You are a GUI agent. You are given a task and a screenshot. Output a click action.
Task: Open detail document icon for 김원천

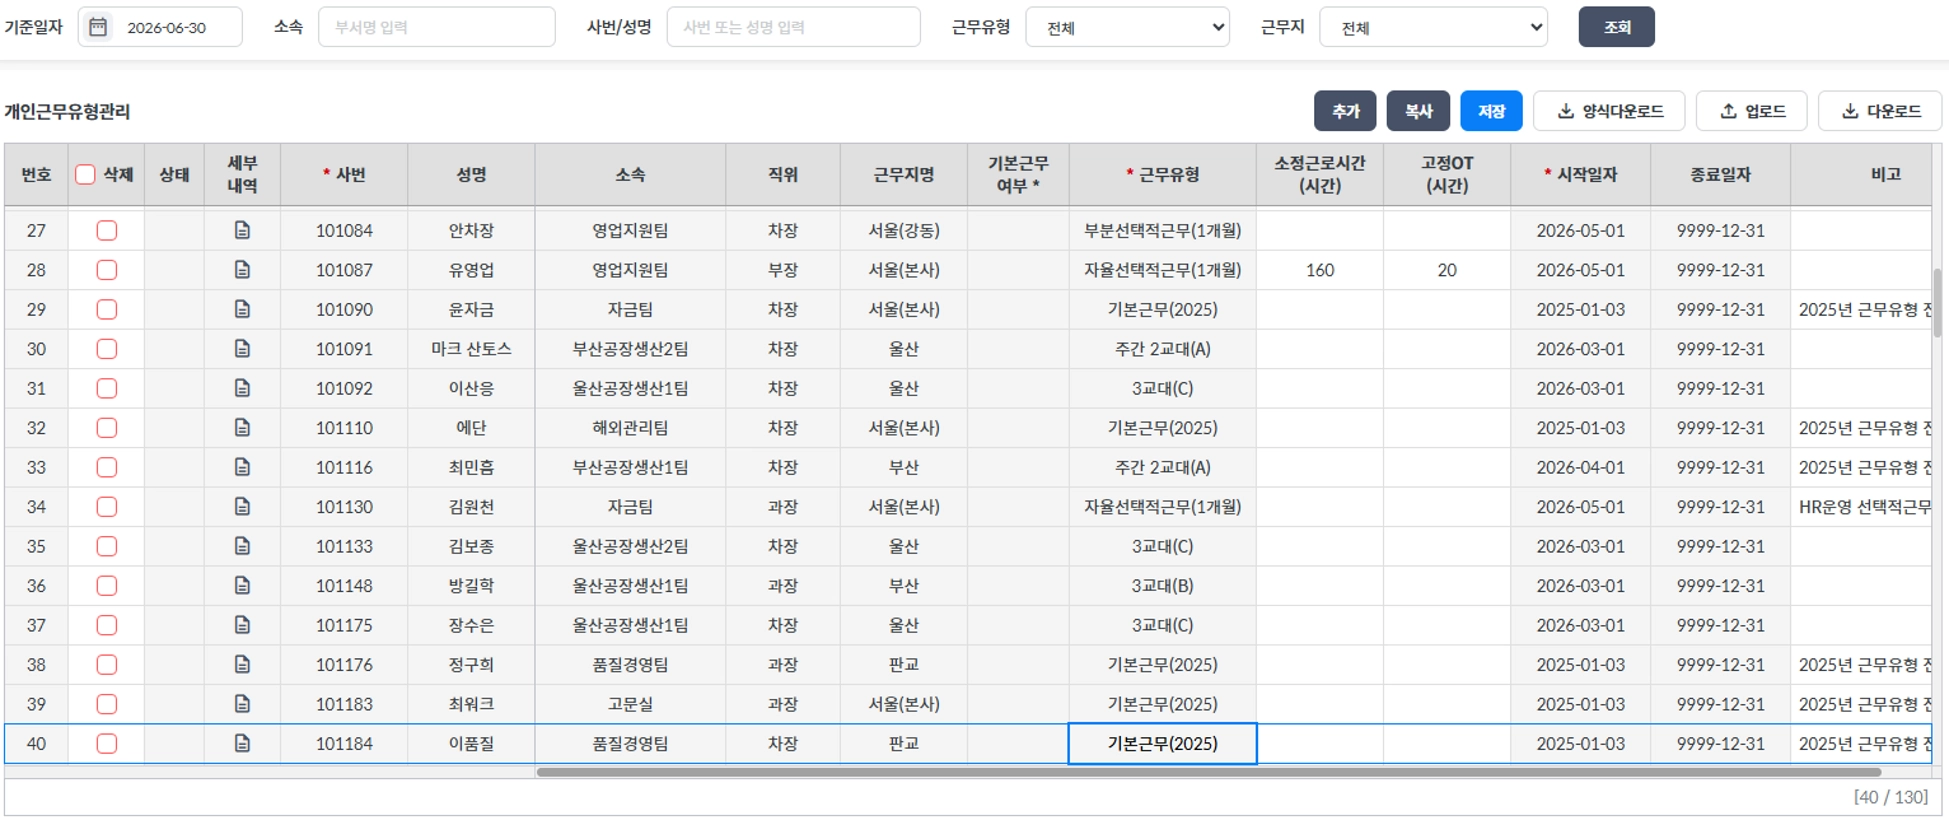(242, 507)
